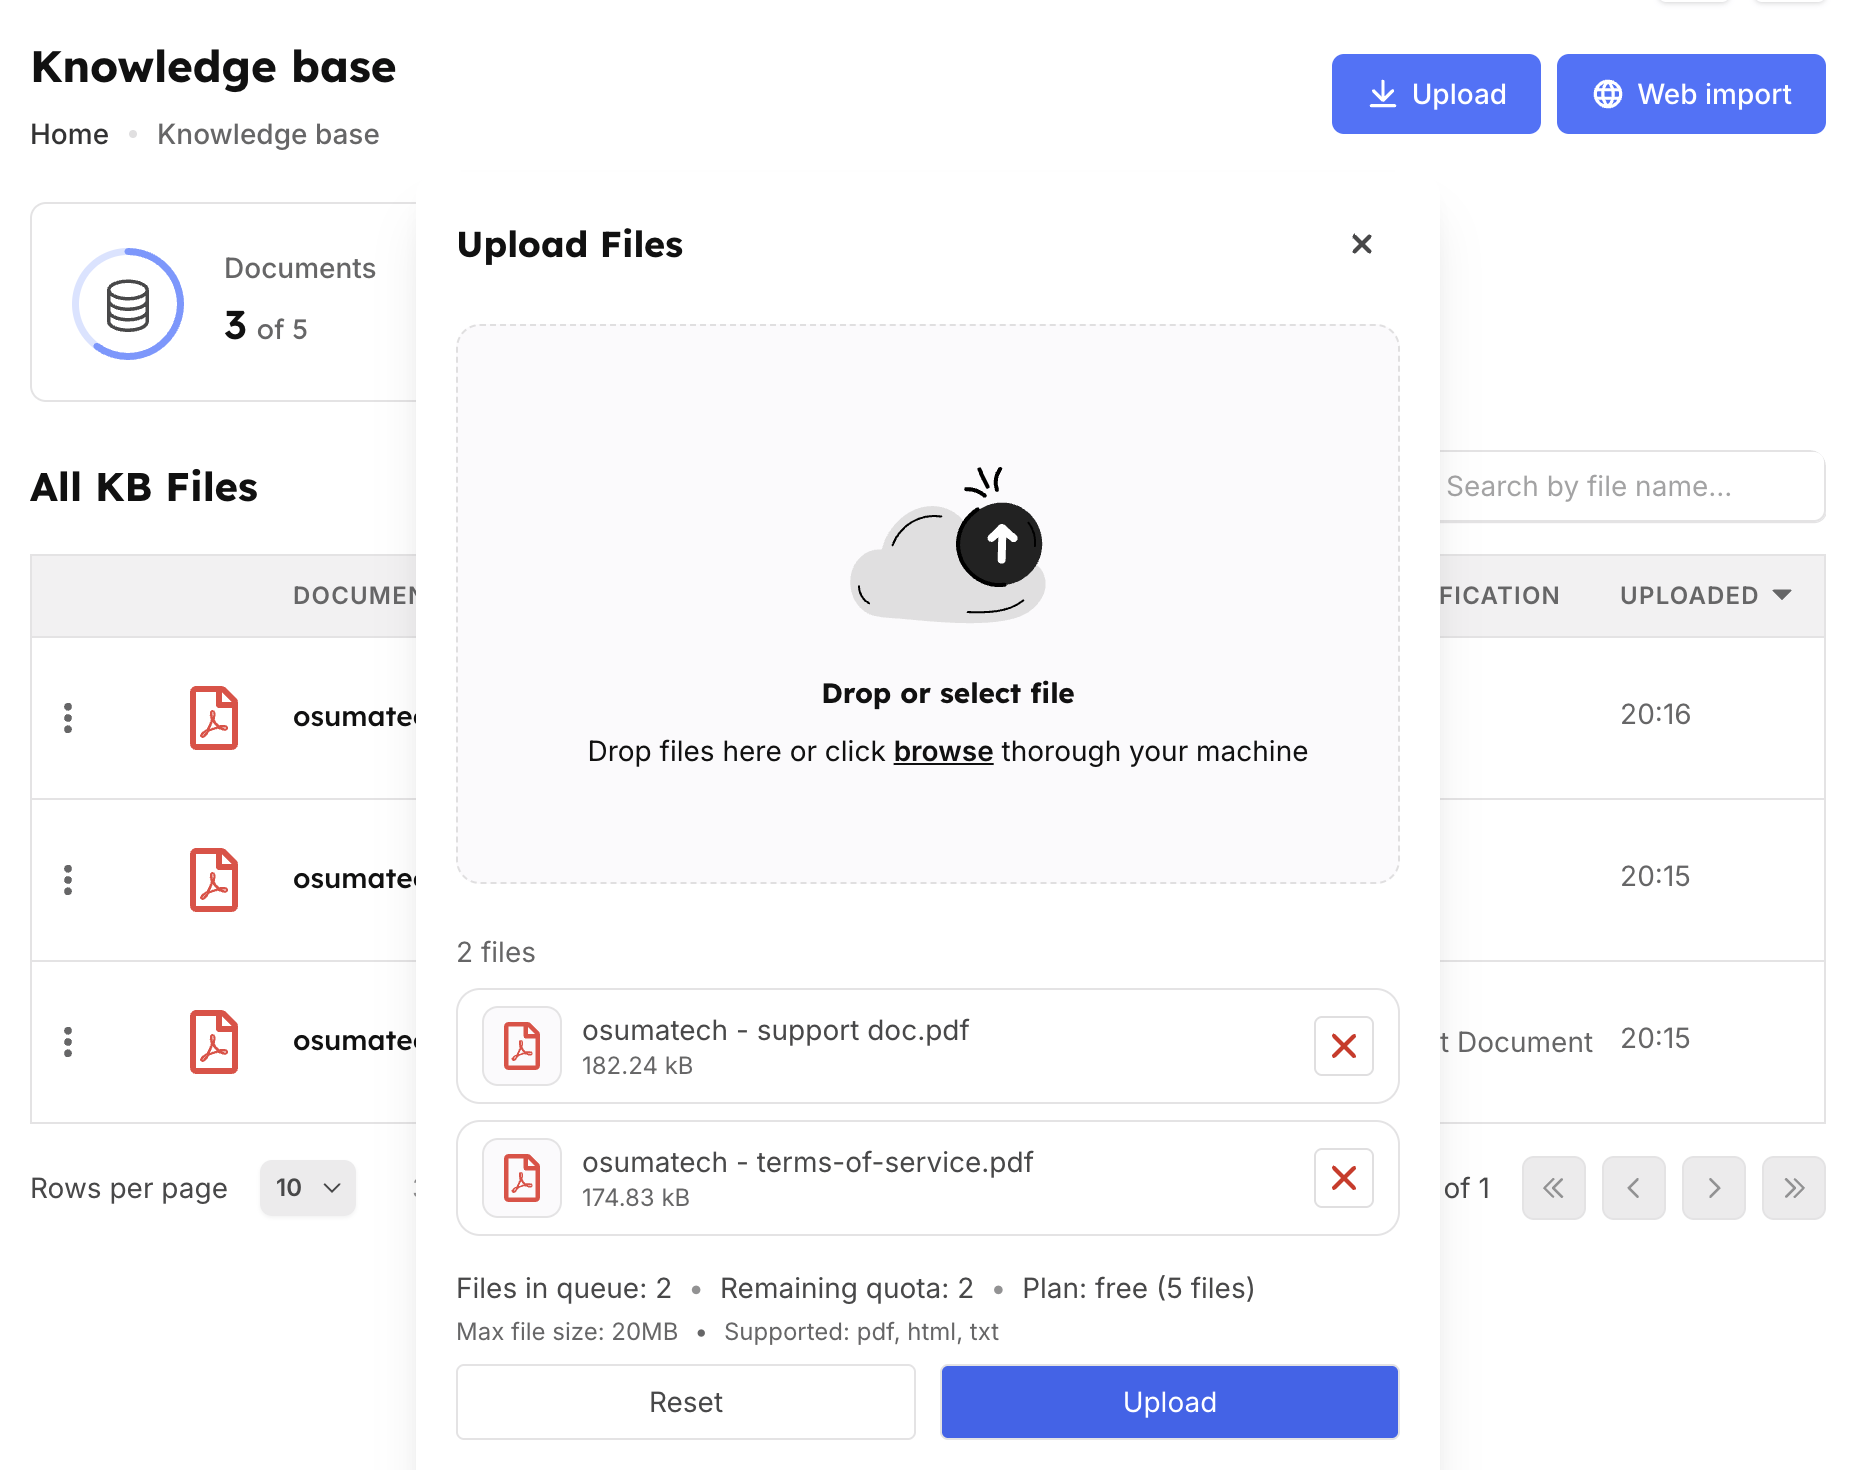1852x1470 pixels.
Task: Click the Documents usage progress ring
Action: click(x=128, y=304)
